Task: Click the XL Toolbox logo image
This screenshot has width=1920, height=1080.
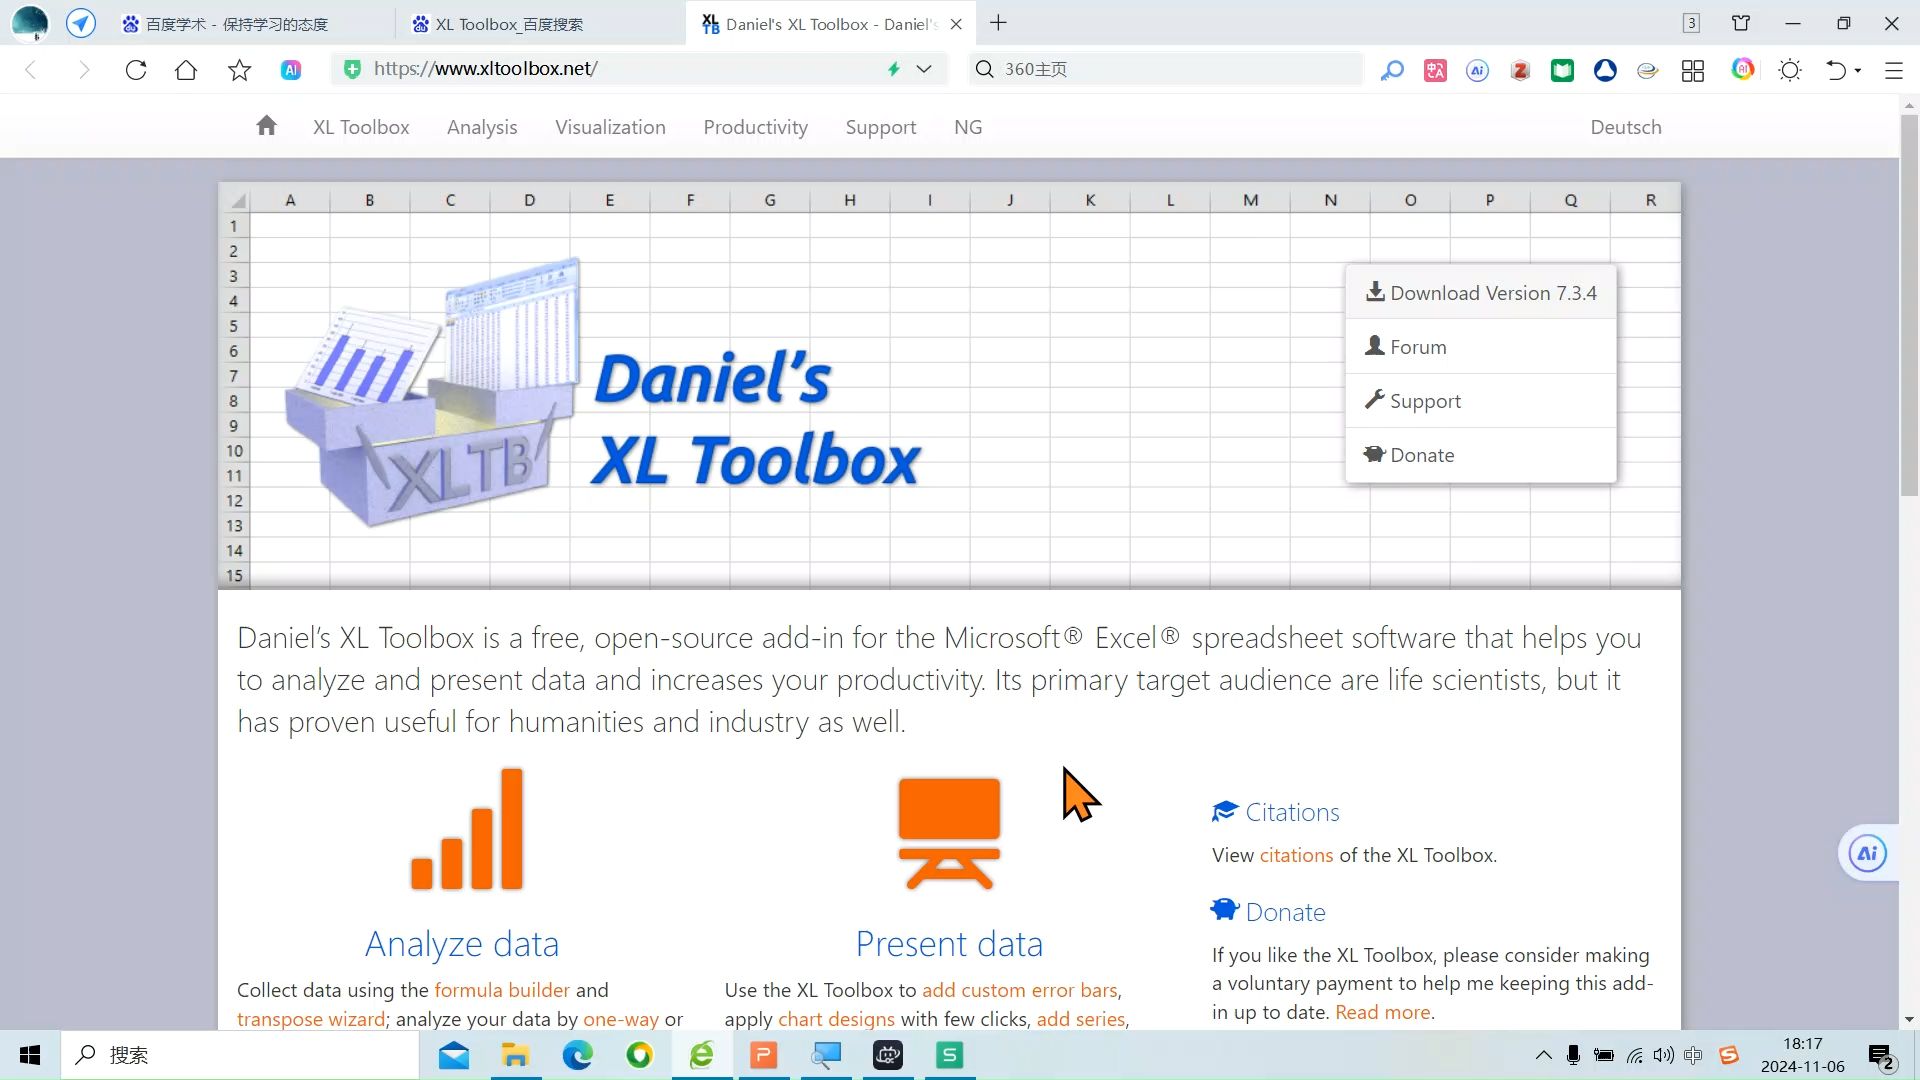Action: click(604, 392)
